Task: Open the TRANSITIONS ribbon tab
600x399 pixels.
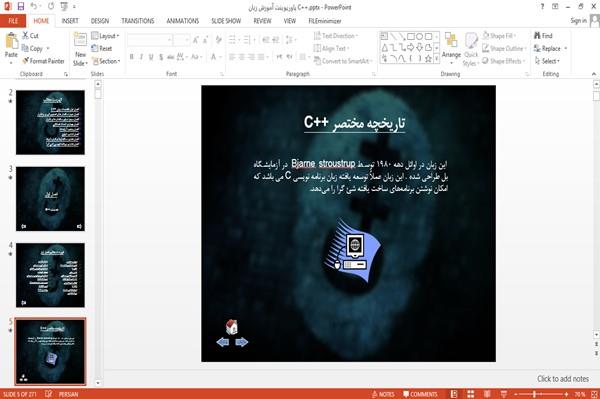Action: (138, 21)
